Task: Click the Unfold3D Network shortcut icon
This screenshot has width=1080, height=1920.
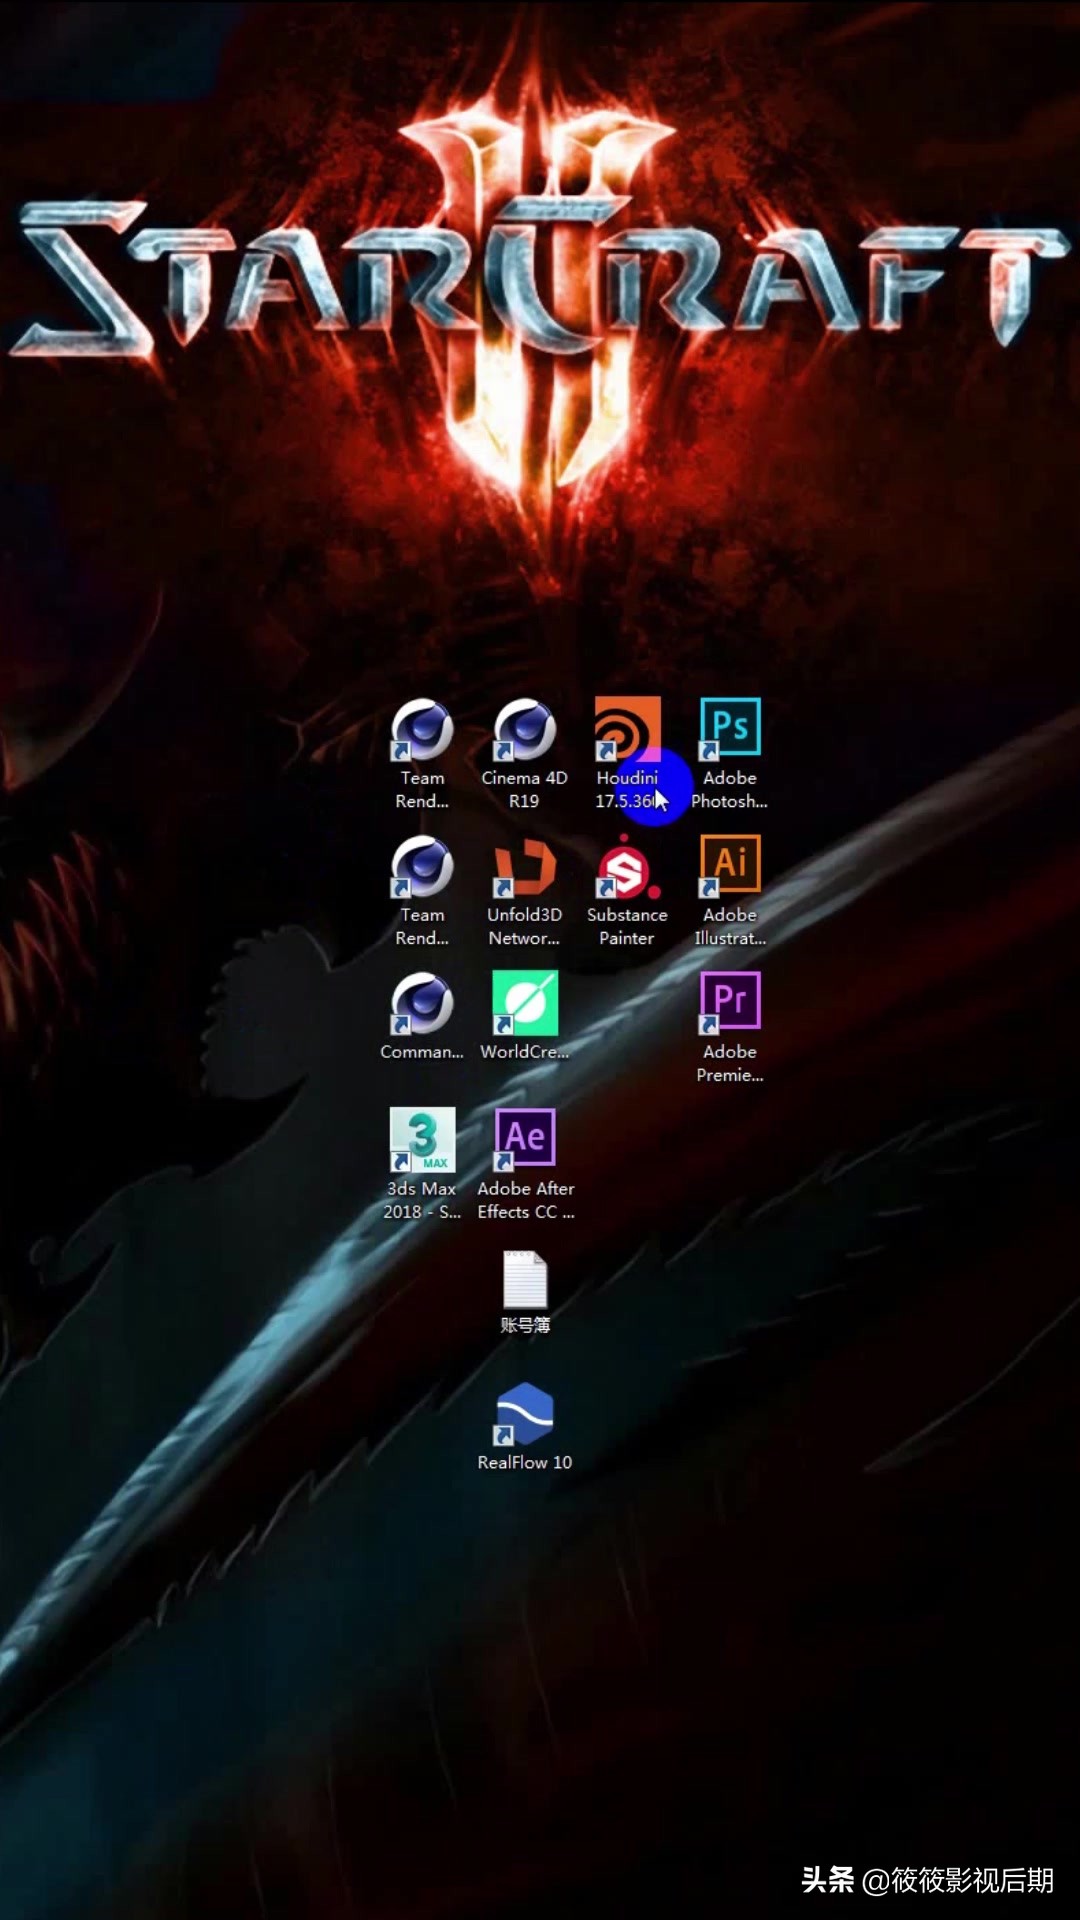Action: [x=524, y=867]
